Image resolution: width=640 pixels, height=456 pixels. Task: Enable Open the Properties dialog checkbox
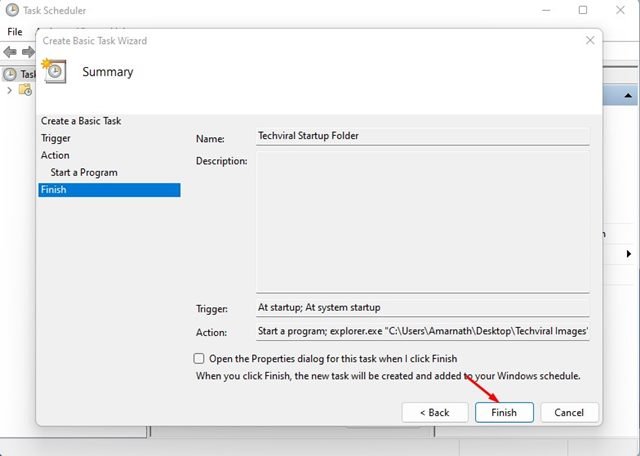[x=199, y=358]
